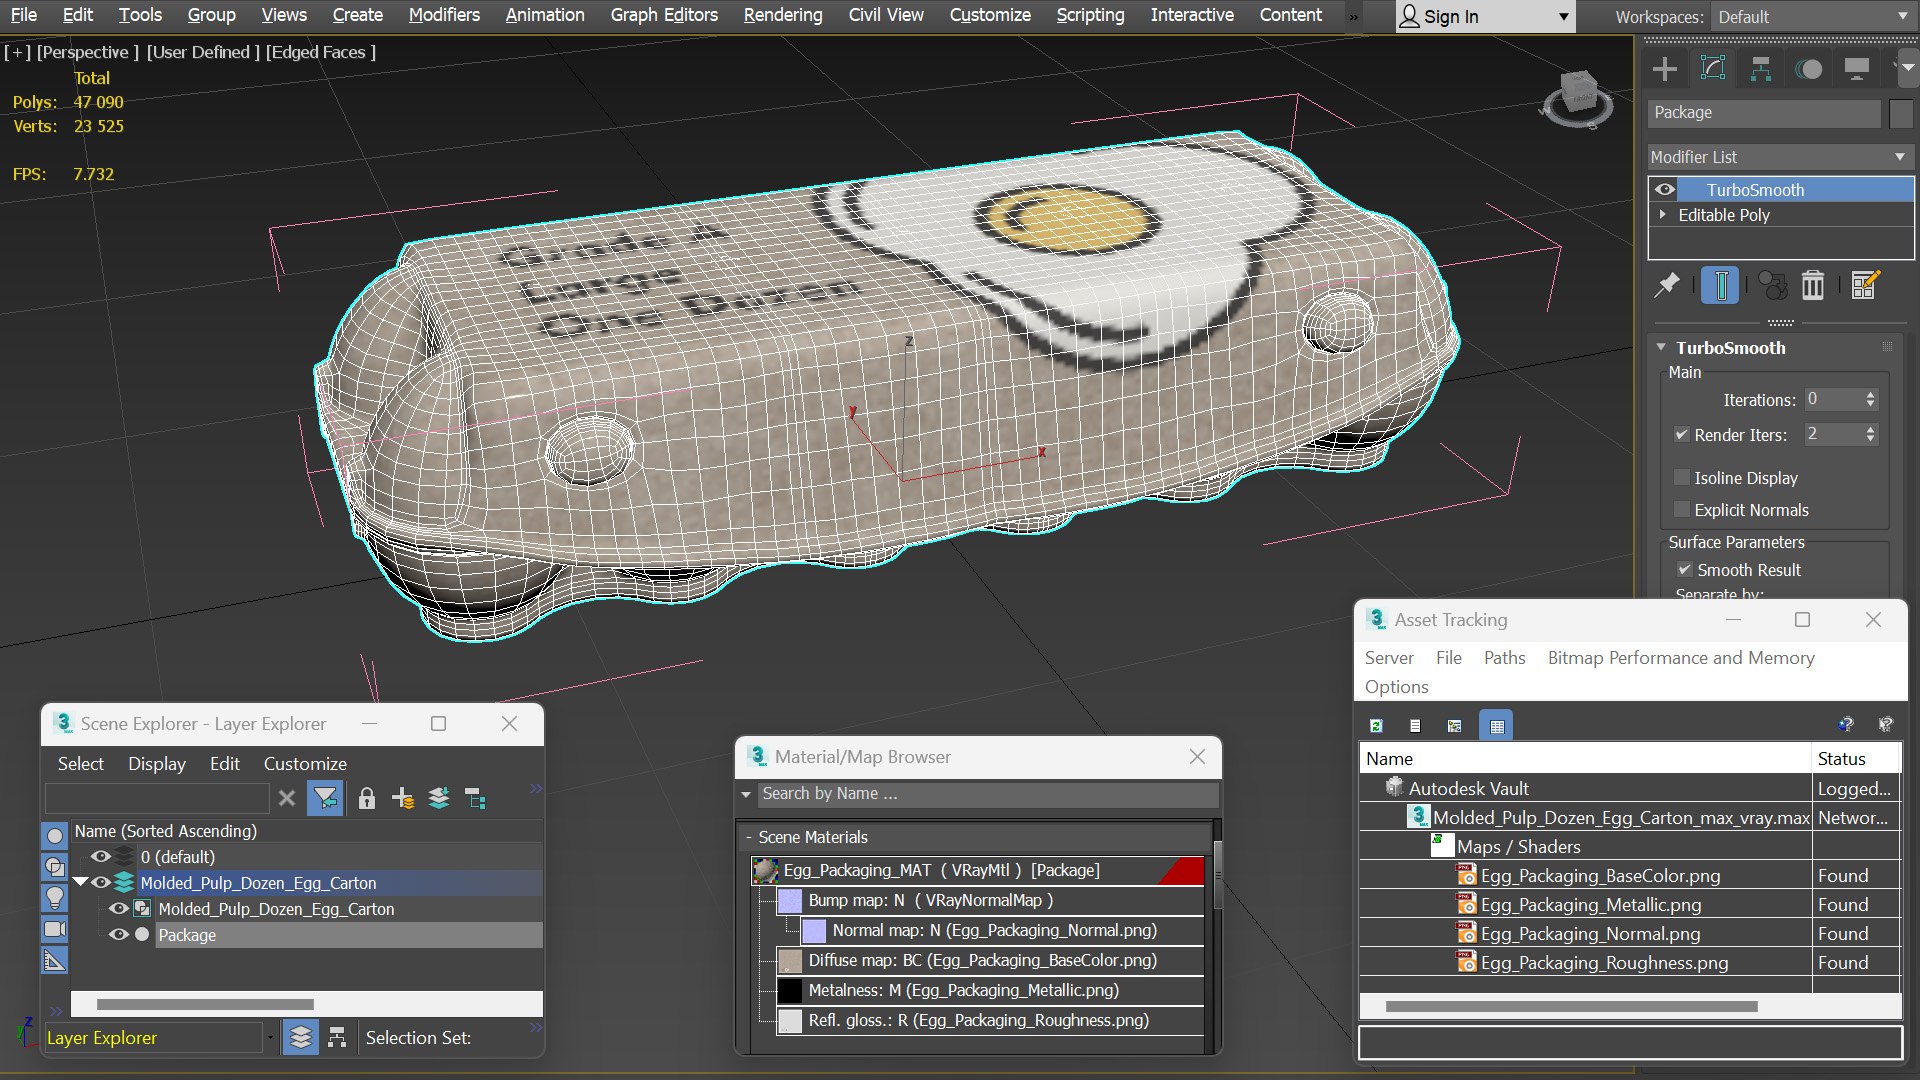This screenshot has width=1920, height=1080.
Task: Expand the Editable Poly modifier
Action: pos(1663,215)
